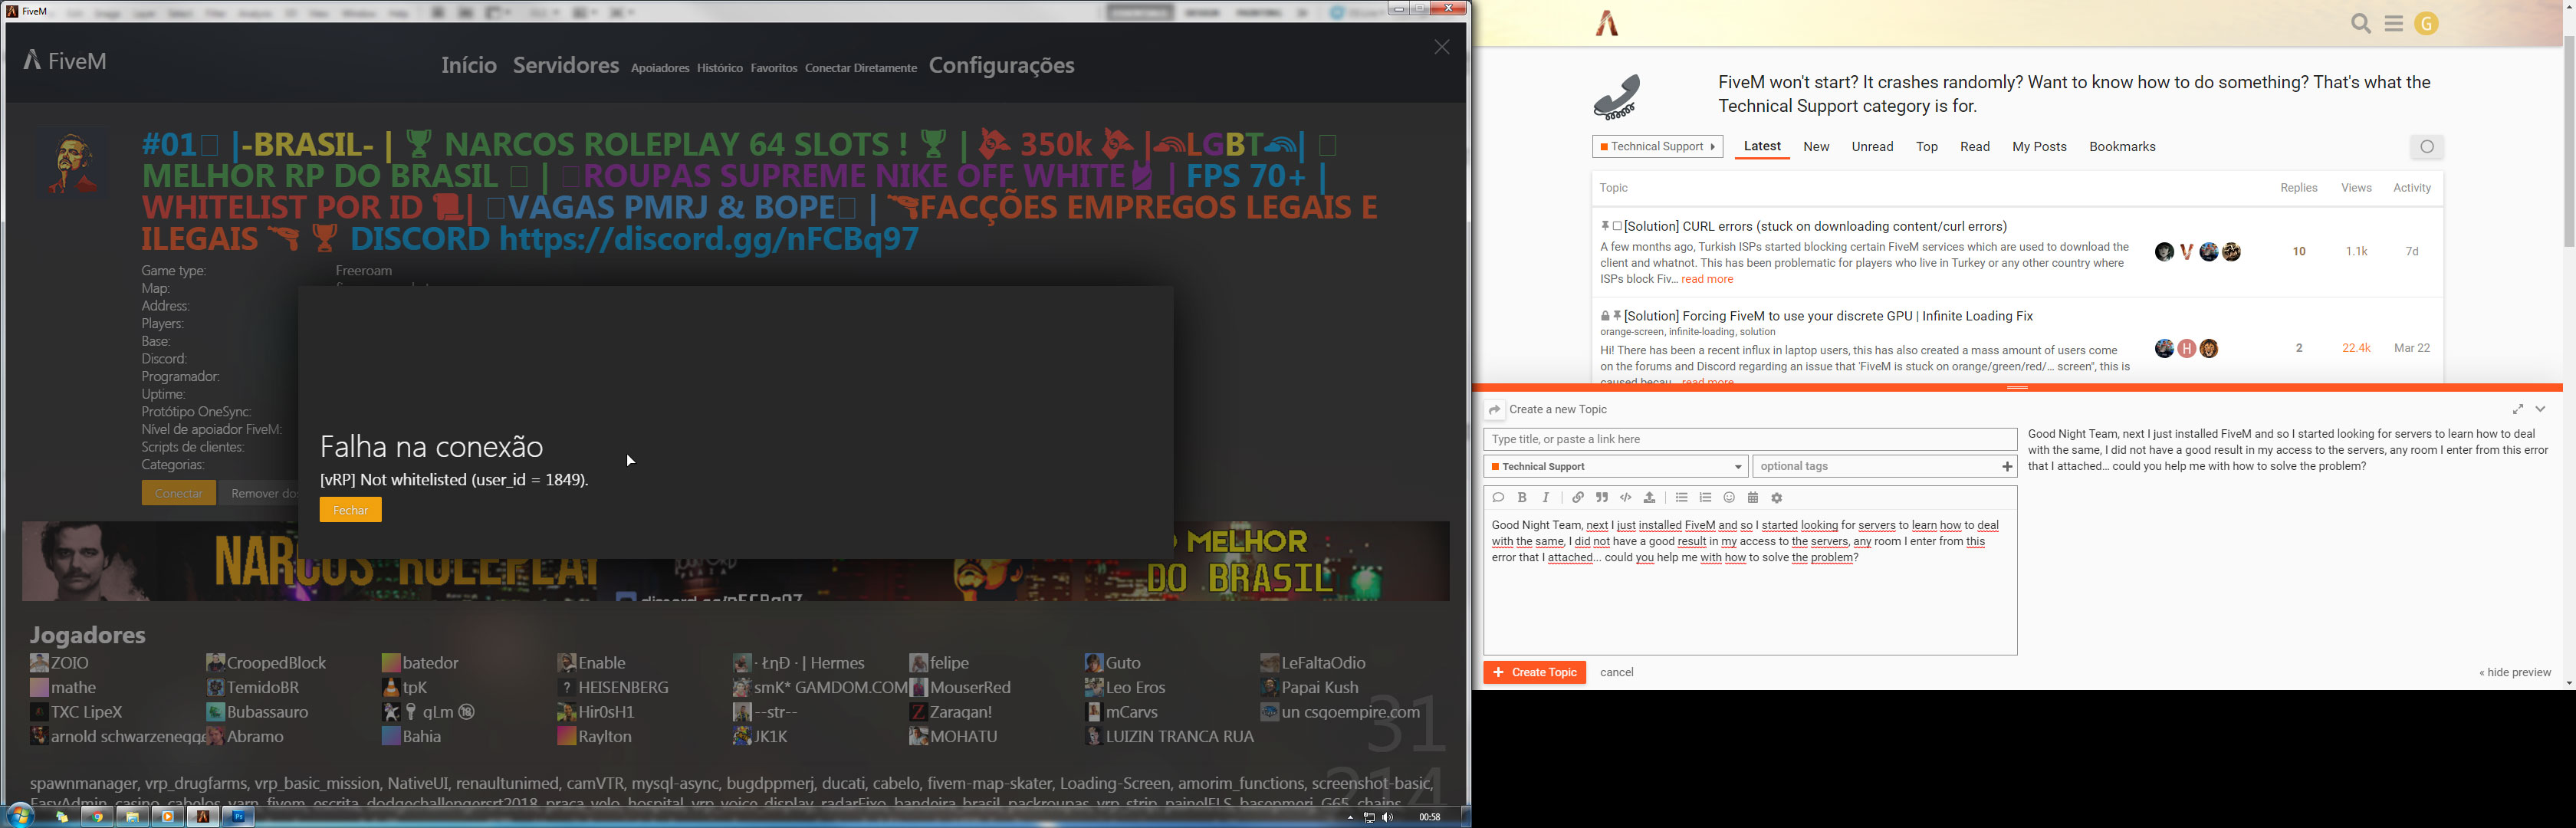Collapse the composer with chevron
This screenshot has height=828, width=2576.
click(x=2541, y=409)
